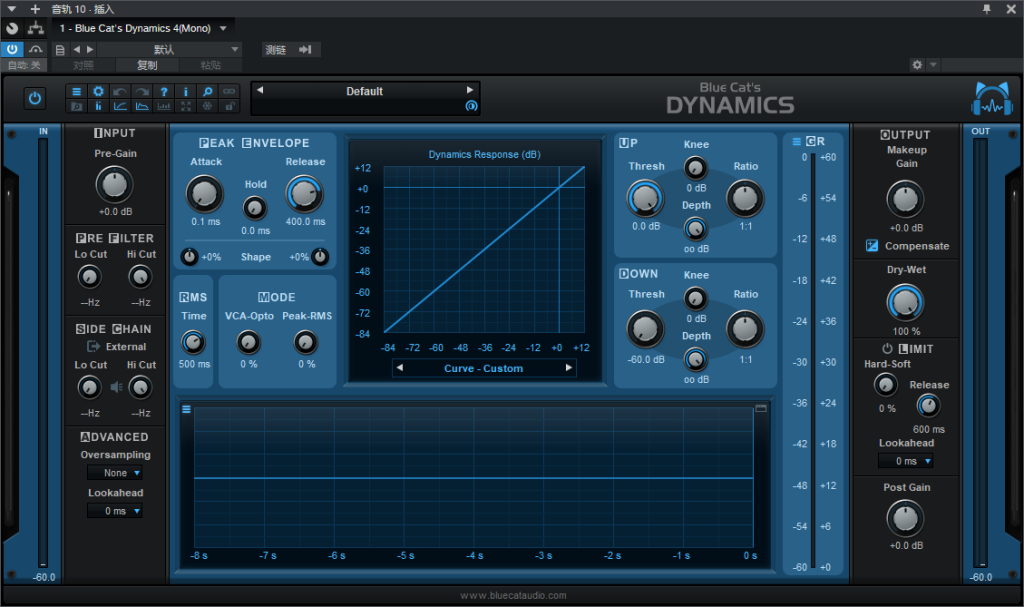Click the snowflake freeze icon

point(208,106)
